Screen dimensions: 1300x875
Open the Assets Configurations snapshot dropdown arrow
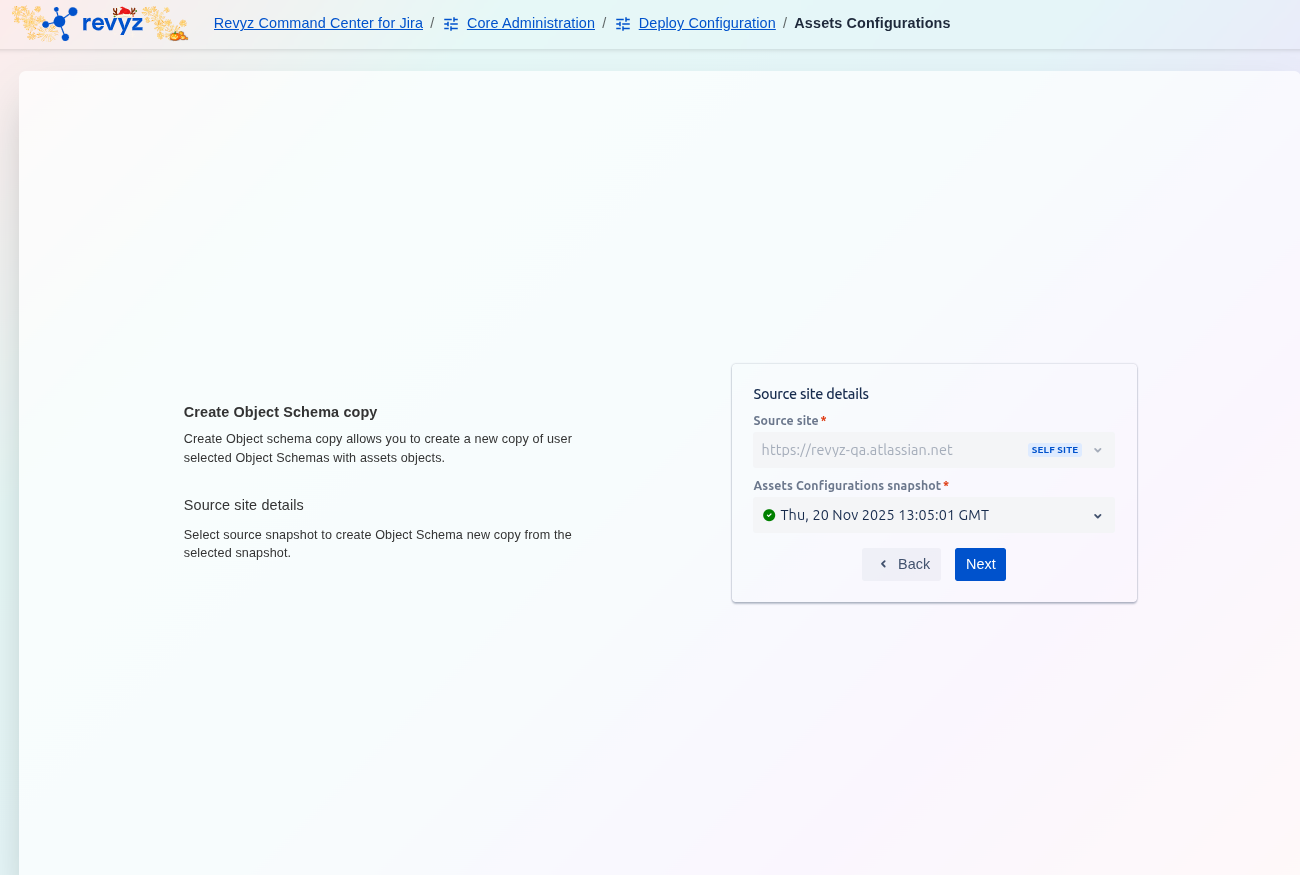1098,516
